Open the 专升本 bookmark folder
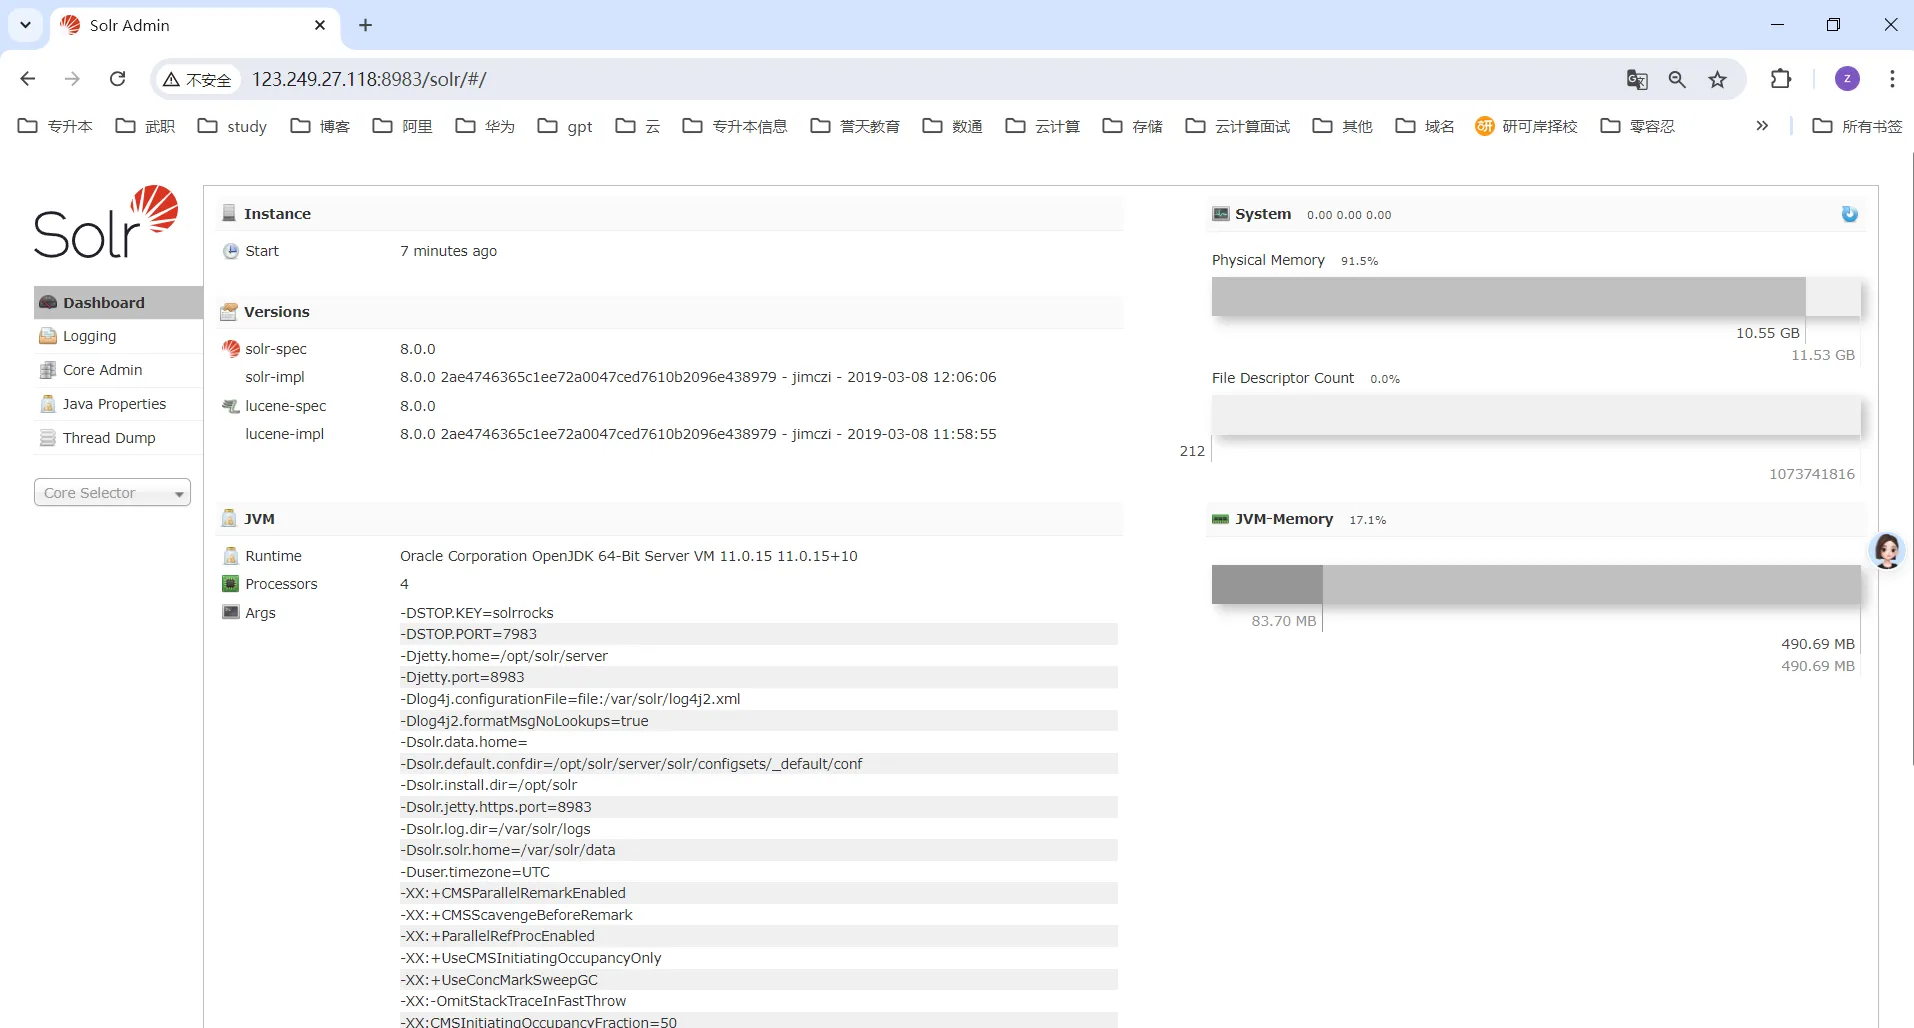 55,126
